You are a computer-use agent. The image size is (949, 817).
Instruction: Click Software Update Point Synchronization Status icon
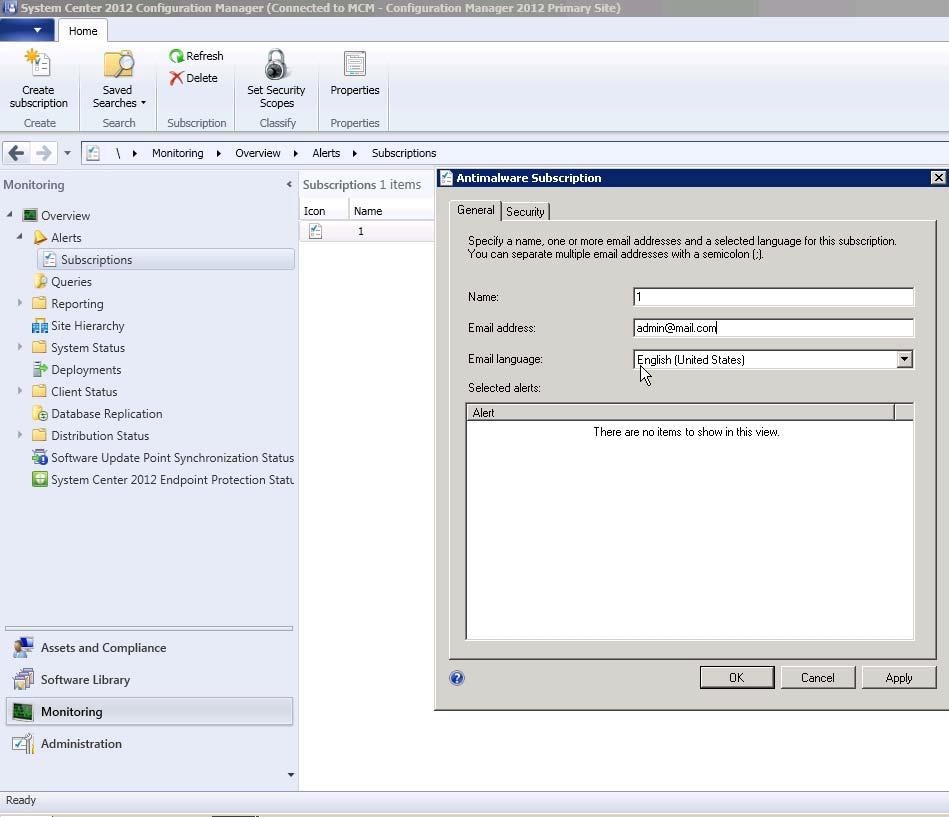pyautogui.click(x=40, y=458)
